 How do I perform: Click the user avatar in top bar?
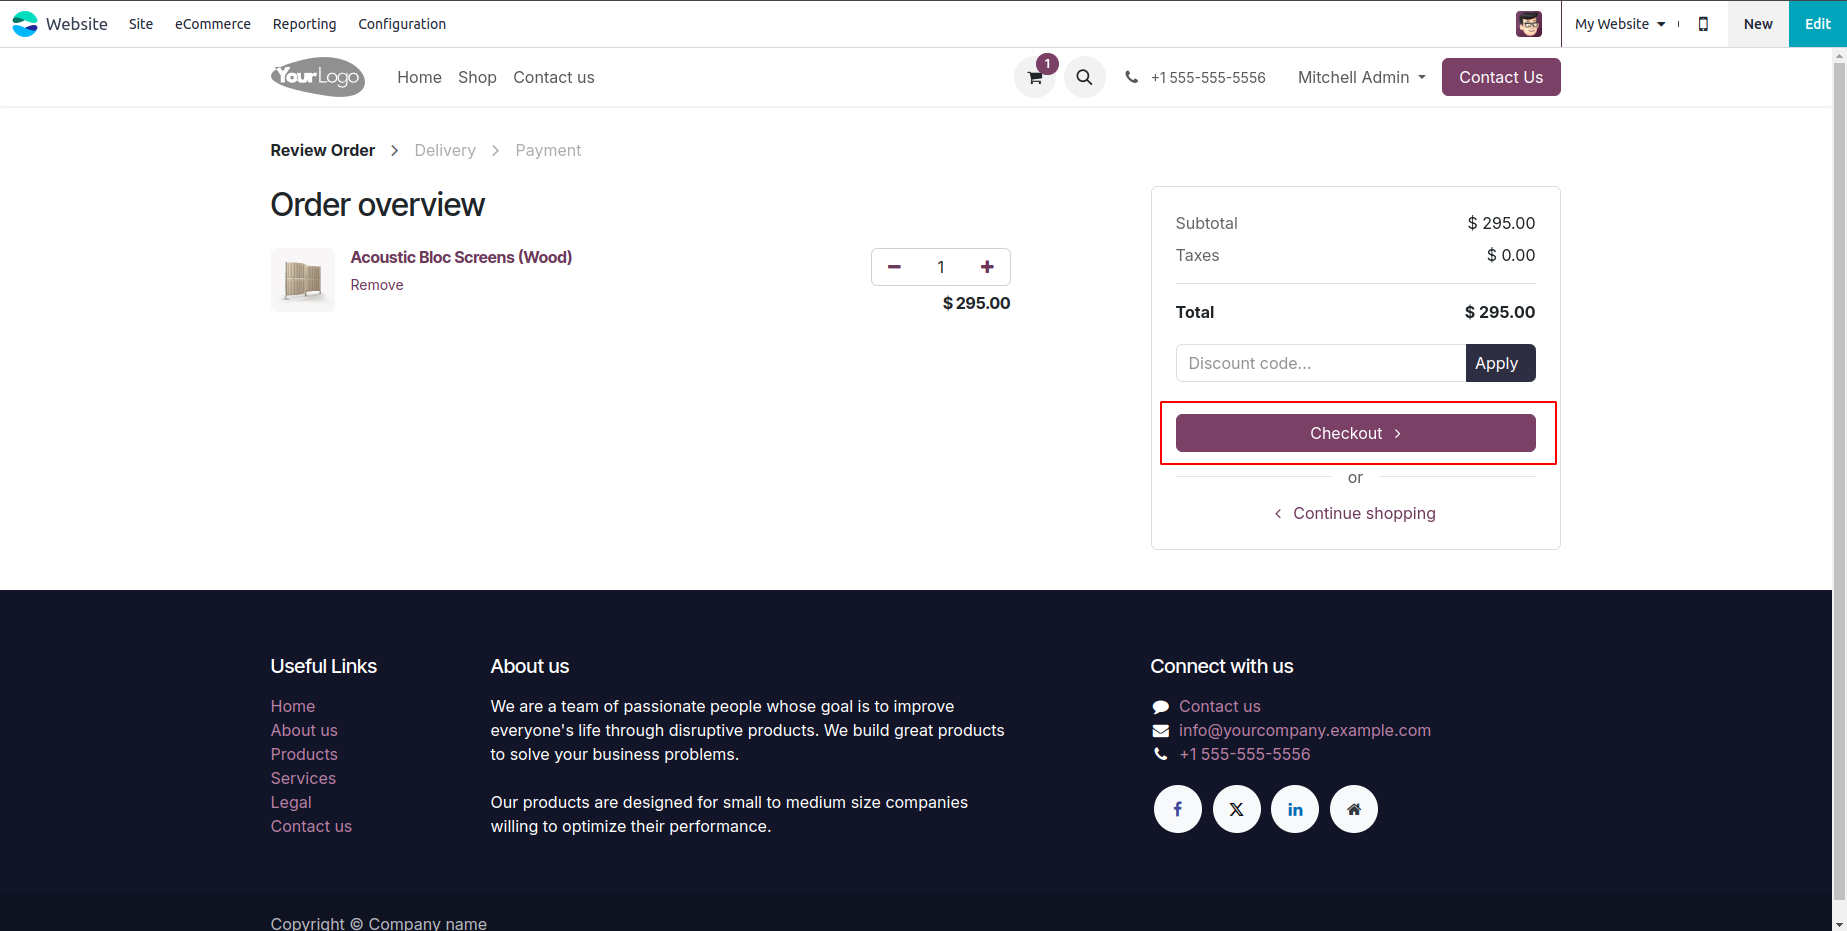(x=1528, y=24)
